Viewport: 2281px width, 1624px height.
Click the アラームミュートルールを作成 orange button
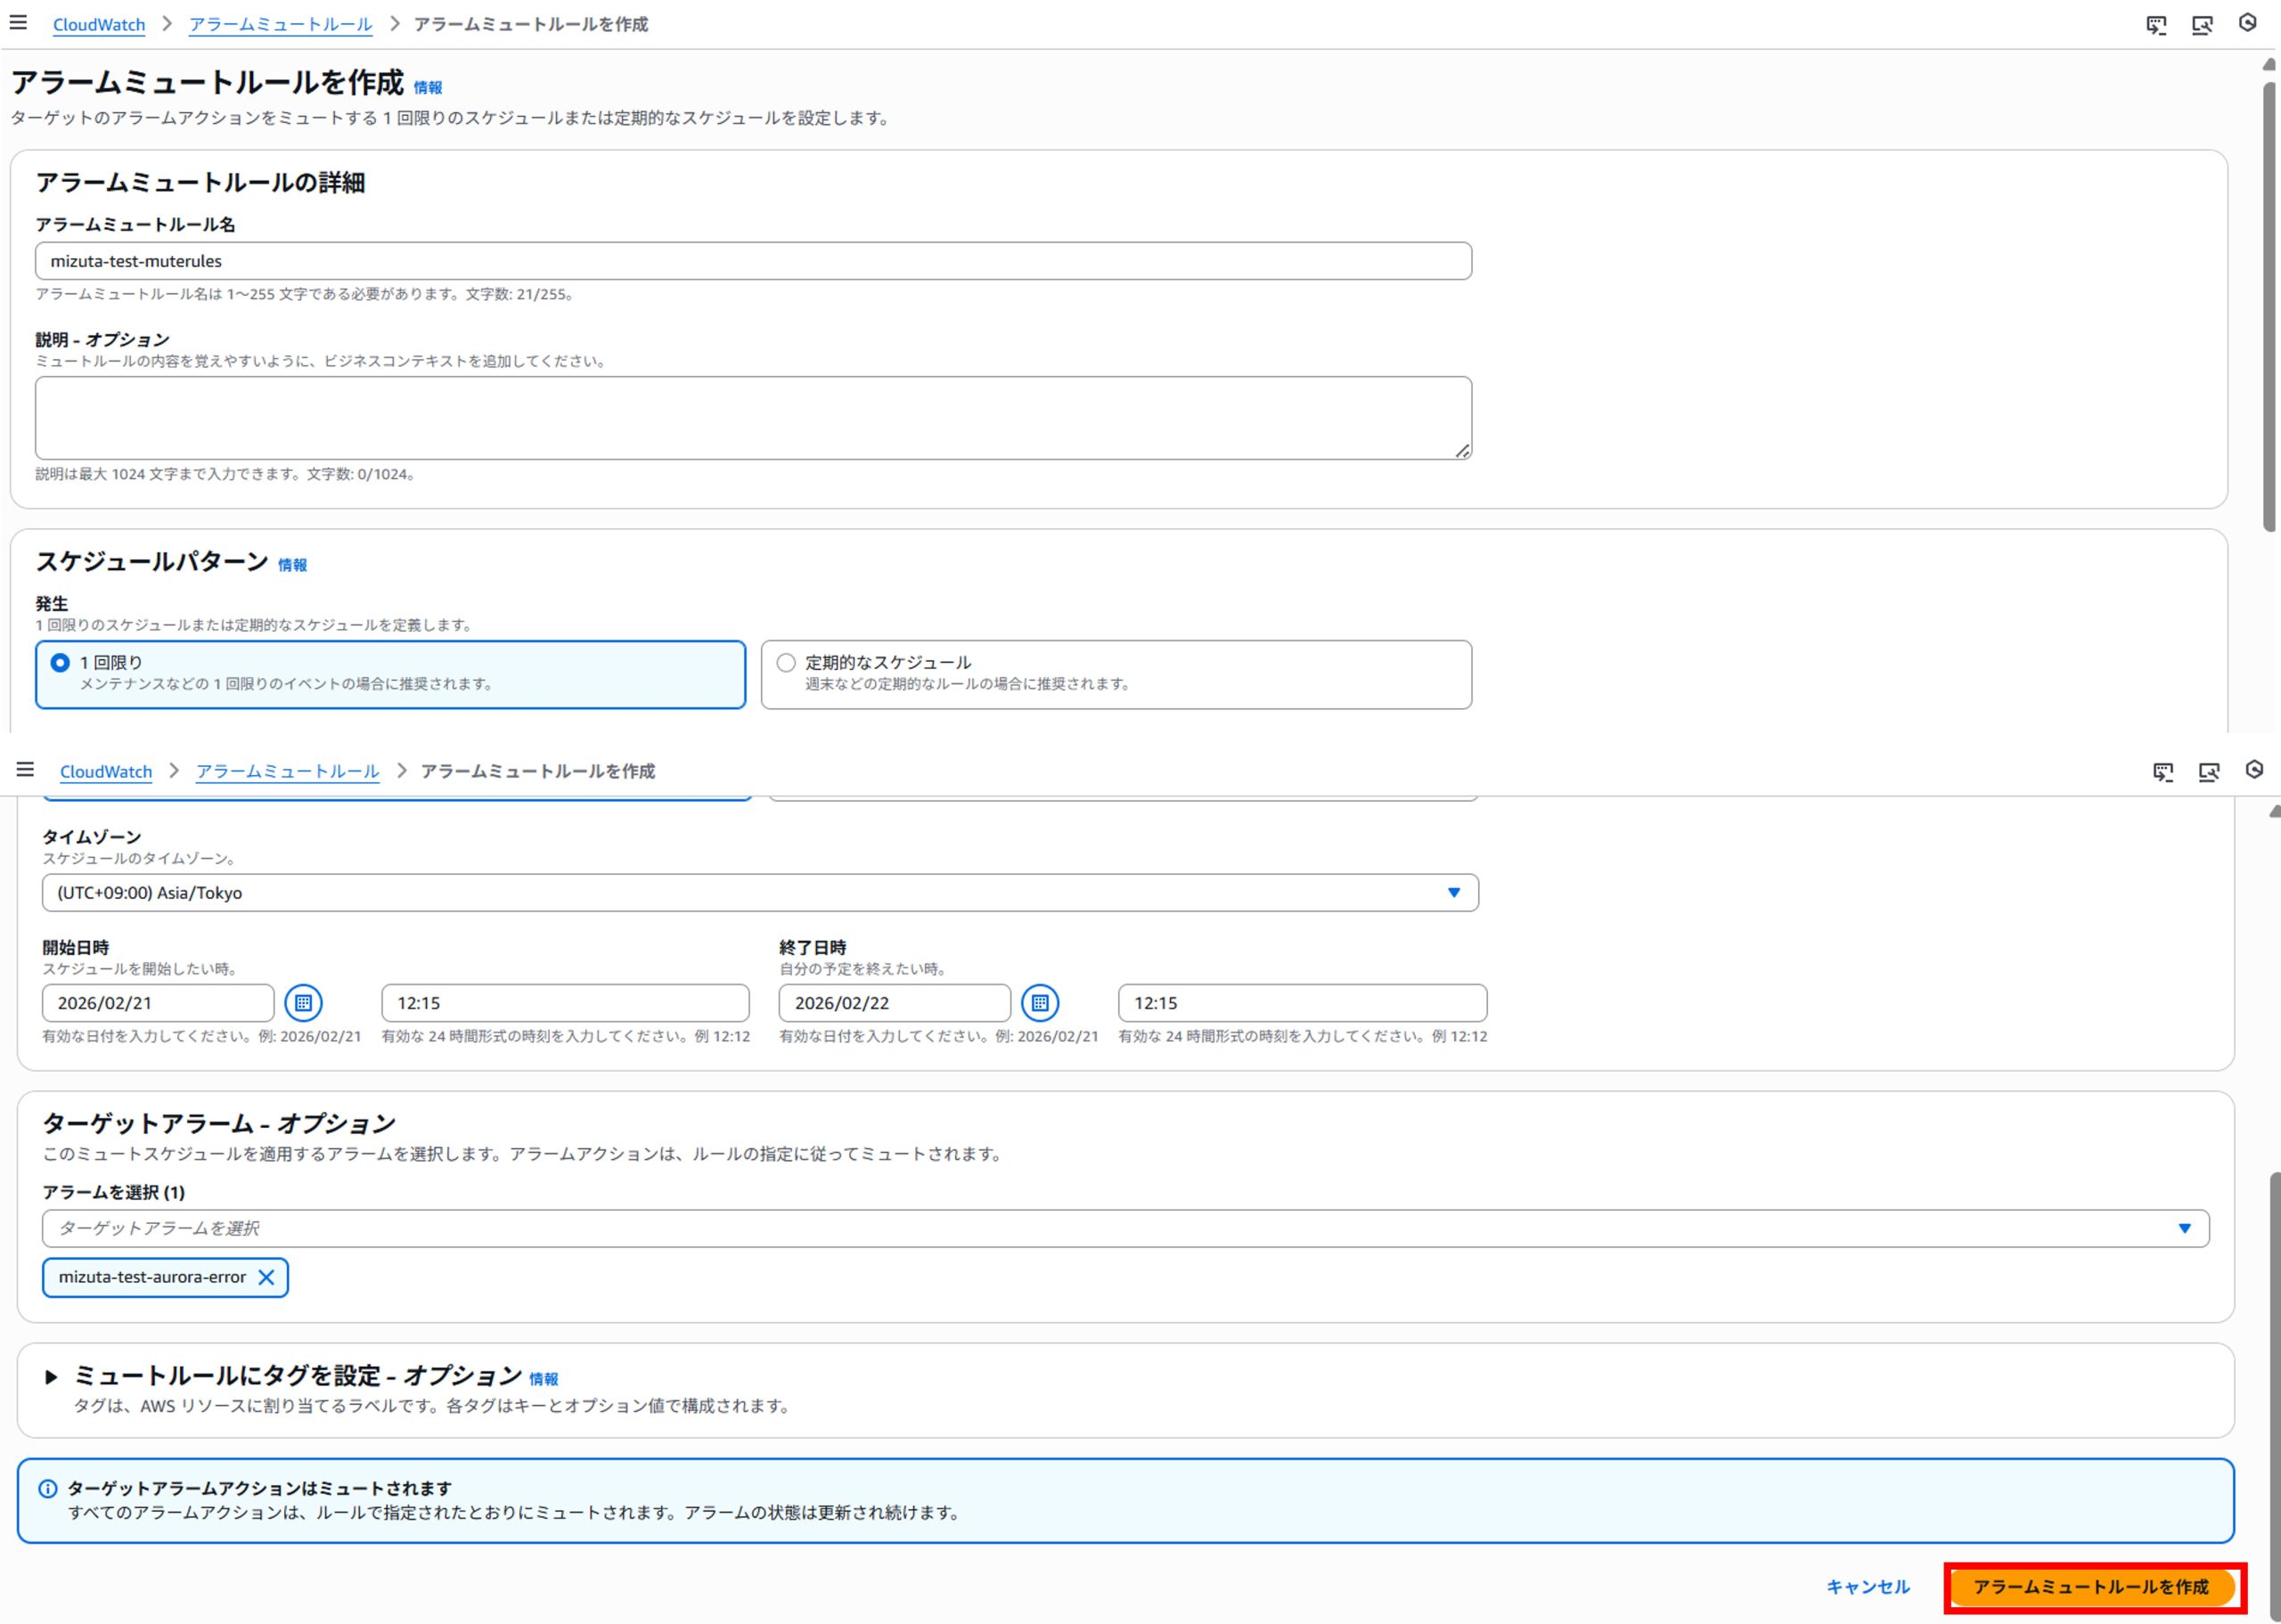[x=2090, y=1587]
